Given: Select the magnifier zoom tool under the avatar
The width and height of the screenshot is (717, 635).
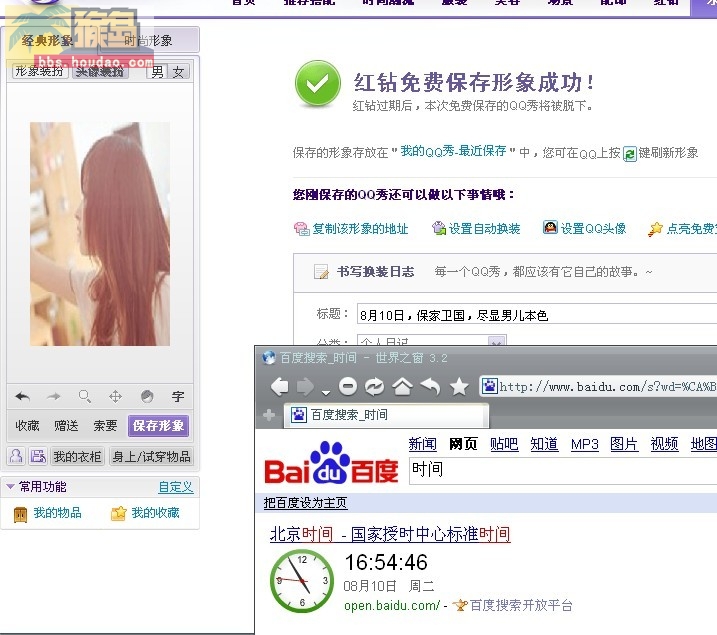Looking at the screenshot, I should (x=85, y=396).
